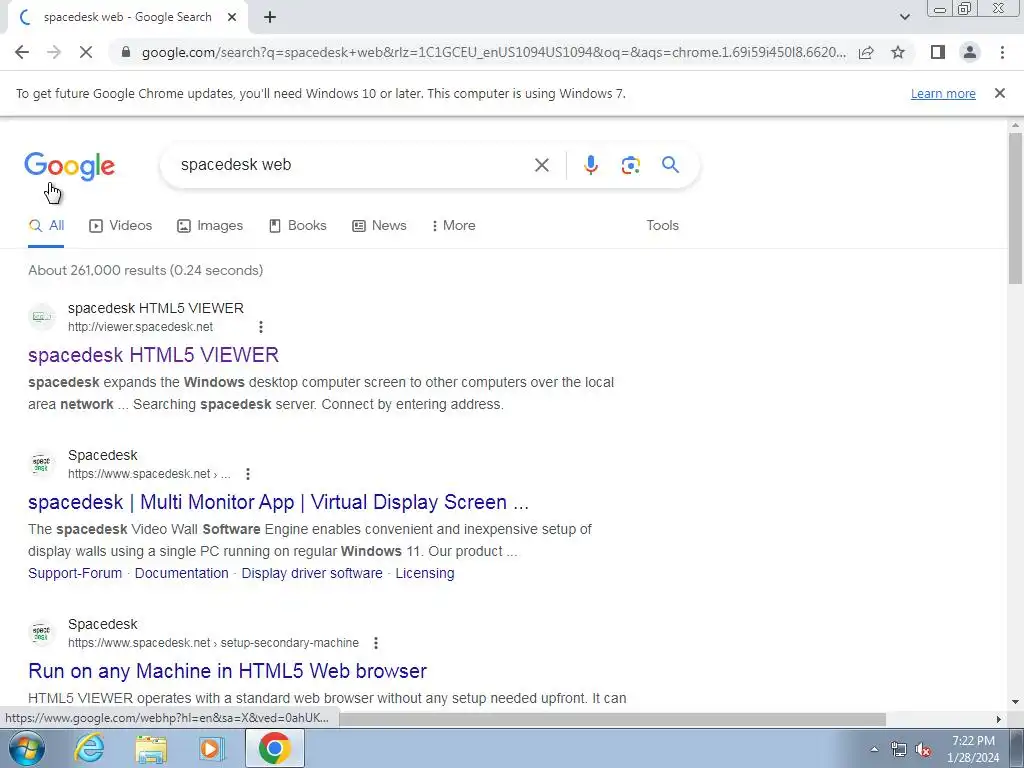The width and height of the screenshot is (1024, 768).
Task: Click the network tray icon
Action: 899,750
